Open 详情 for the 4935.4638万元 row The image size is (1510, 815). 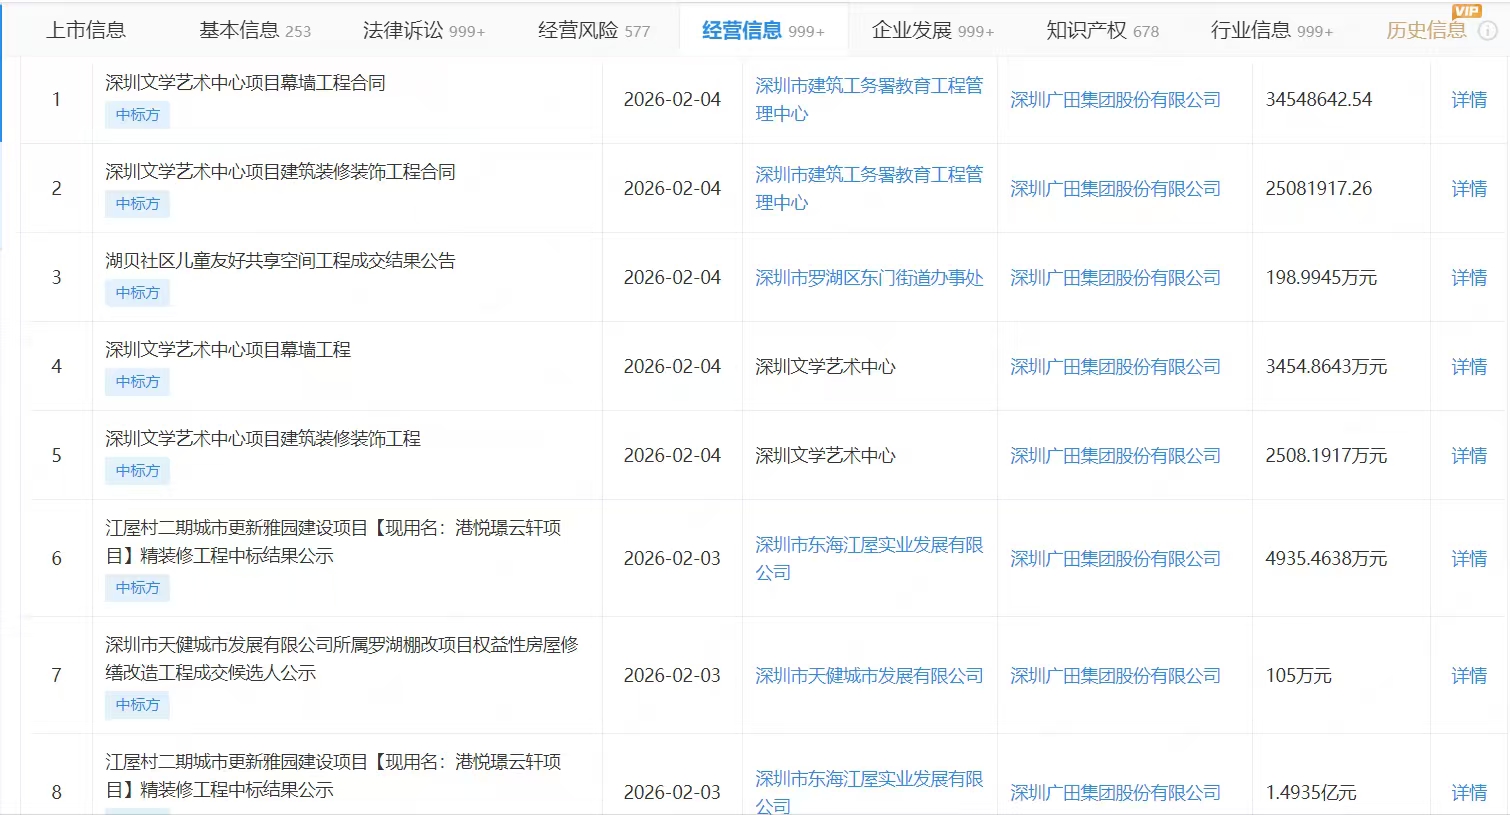[x=1469, y=558]
